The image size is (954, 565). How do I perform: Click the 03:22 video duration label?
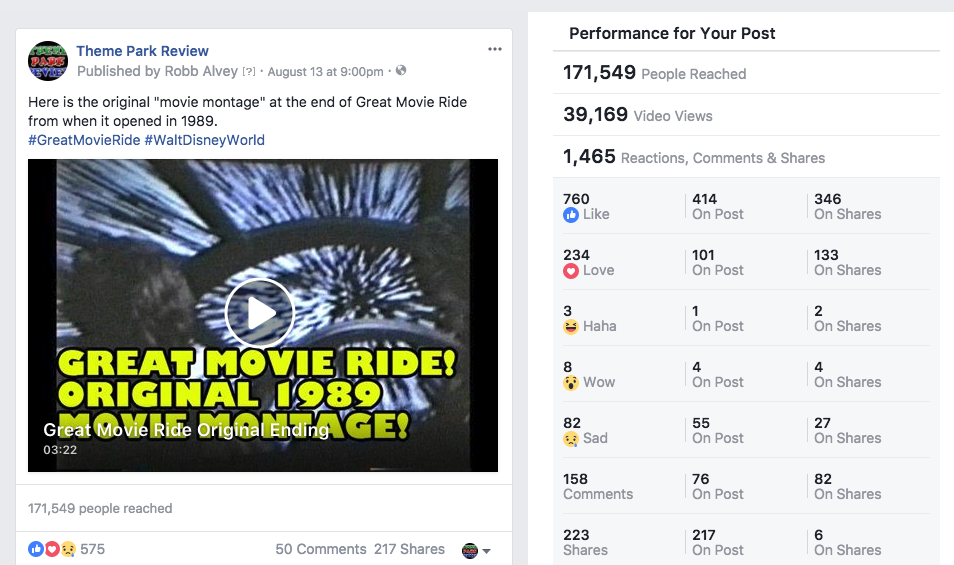click(60, 450)
